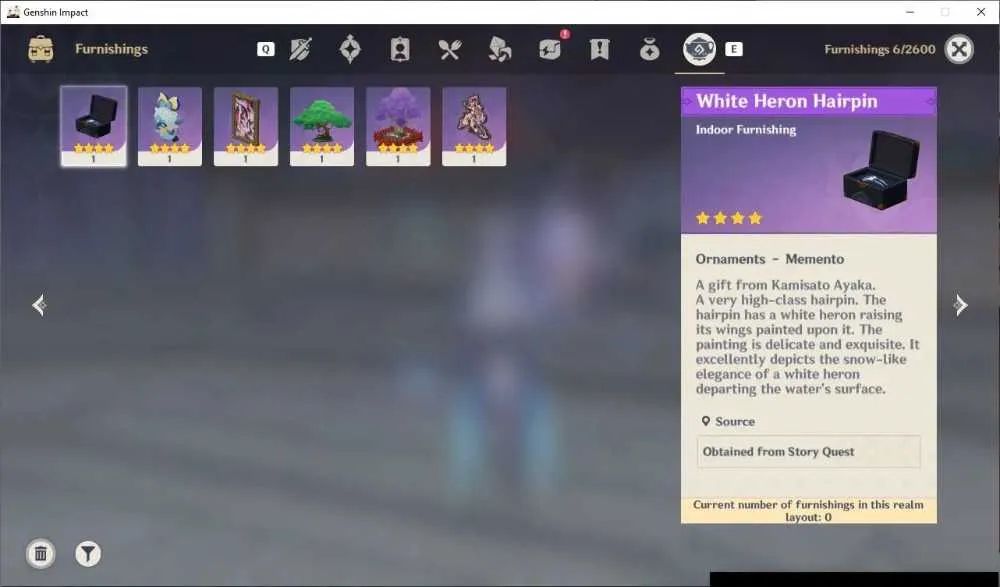Select the sixth furnishing item in the row
Viewport: 1000px width, 587px height.
point(474,126)
